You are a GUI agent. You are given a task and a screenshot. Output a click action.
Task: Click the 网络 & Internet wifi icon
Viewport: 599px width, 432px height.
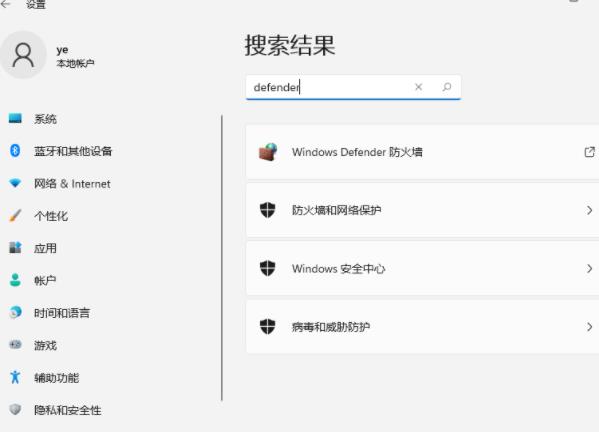(x=15, y=183)
